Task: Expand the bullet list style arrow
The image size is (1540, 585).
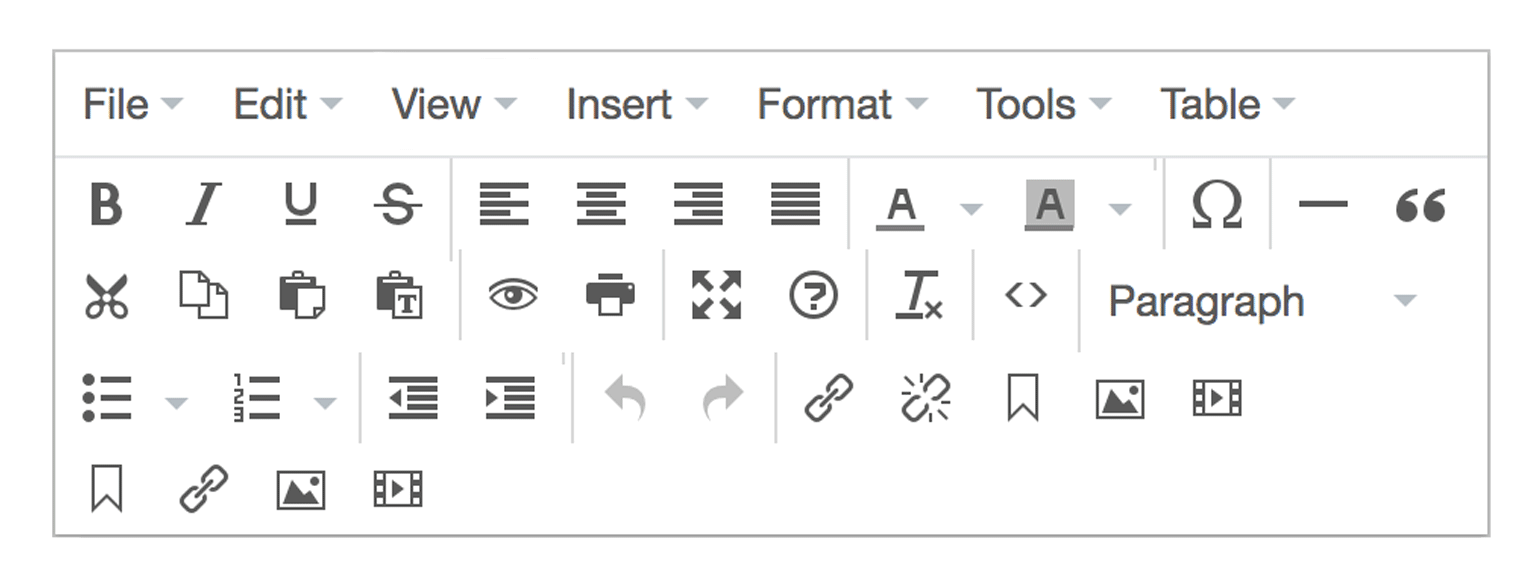Action: pyautogui.click(x=176, y=403)
